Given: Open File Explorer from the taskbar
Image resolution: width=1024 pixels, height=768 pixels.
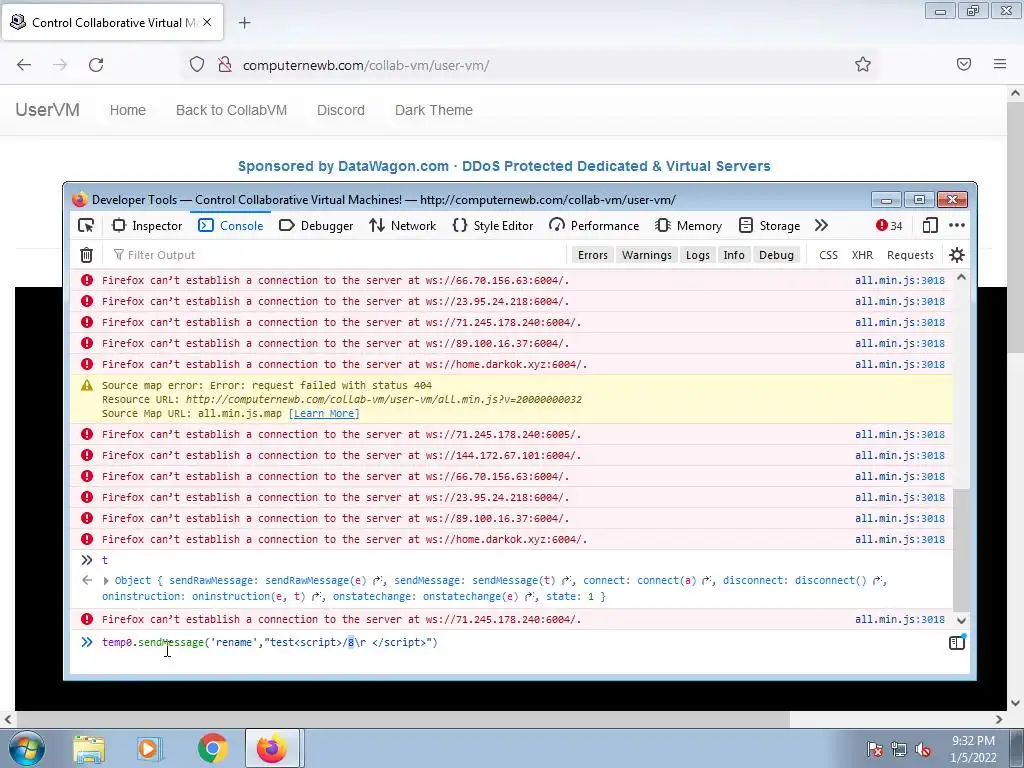Looking at the screenshot, I should coord(89,748).
